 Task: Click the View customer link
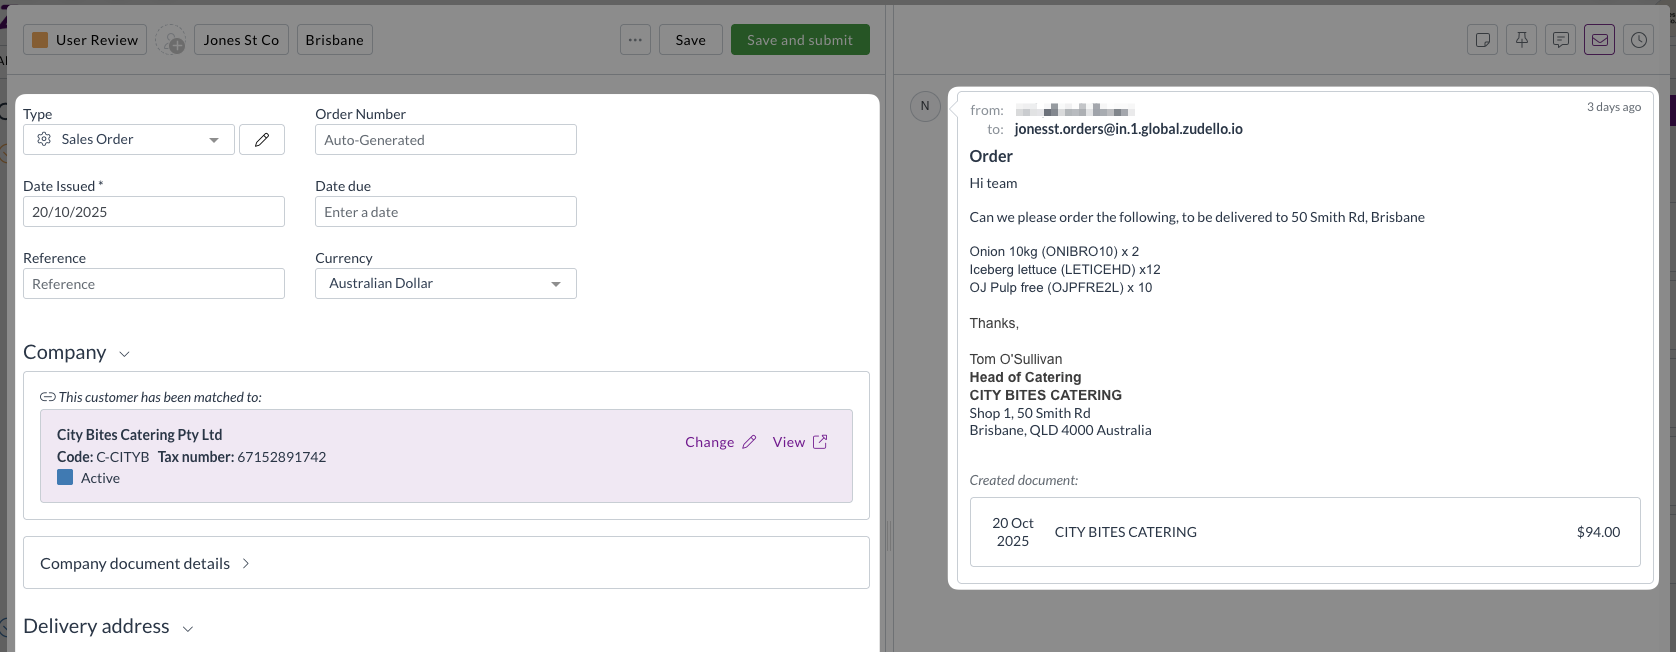pyautogui.click(x=799, y=442)
